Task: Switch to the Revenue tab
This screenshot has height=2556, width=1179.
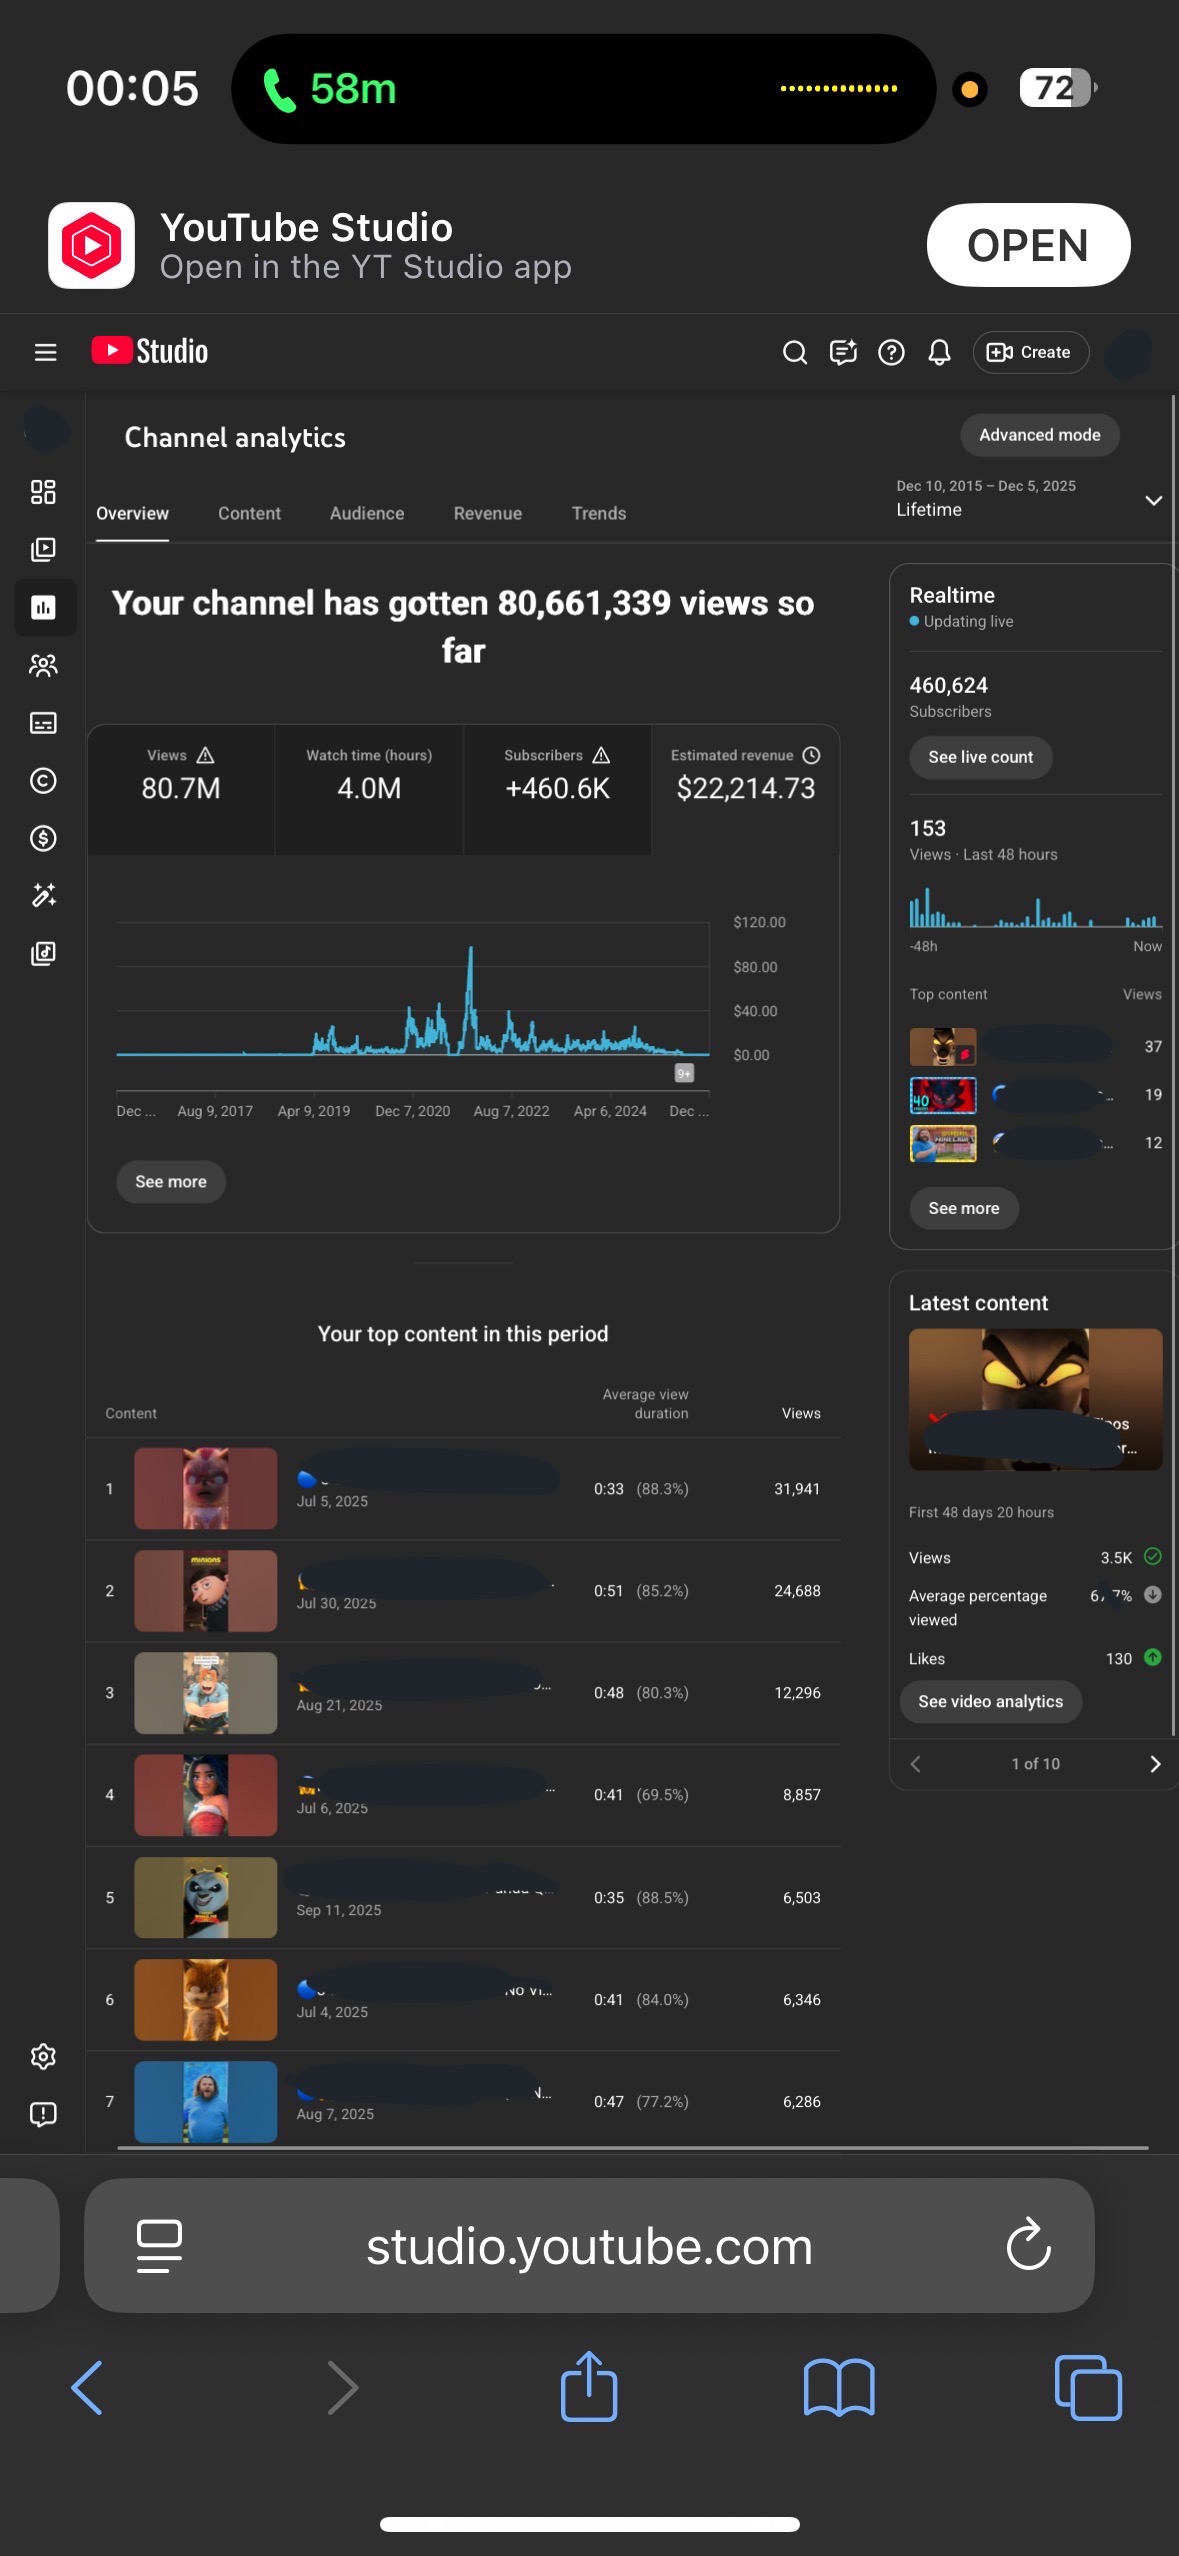Action: point(487,513)
